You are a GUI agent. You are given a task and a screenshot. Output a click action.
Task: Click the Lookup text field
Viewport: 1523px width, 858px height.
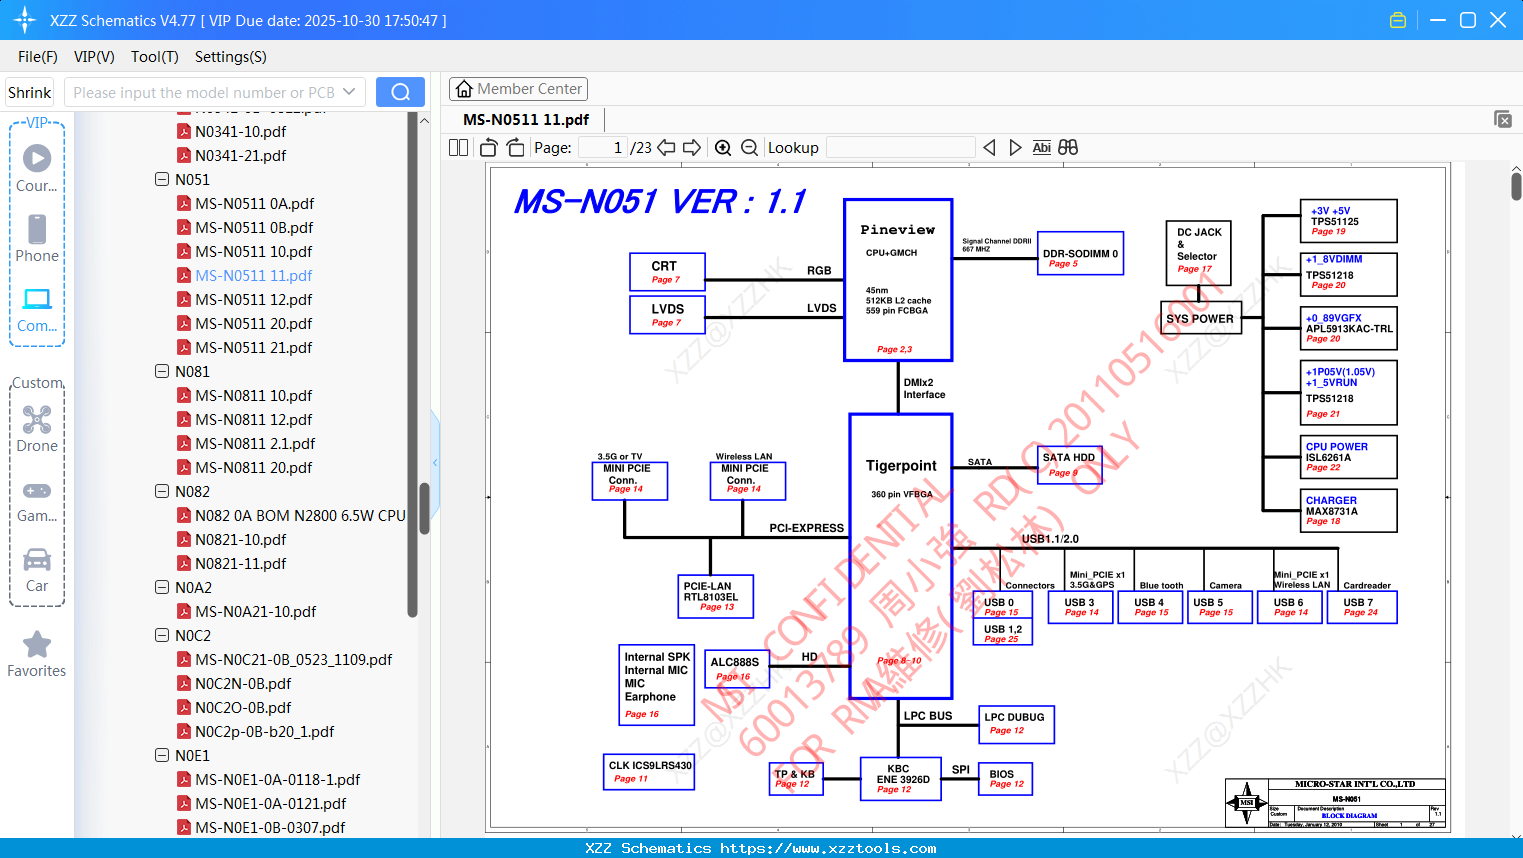901,148
